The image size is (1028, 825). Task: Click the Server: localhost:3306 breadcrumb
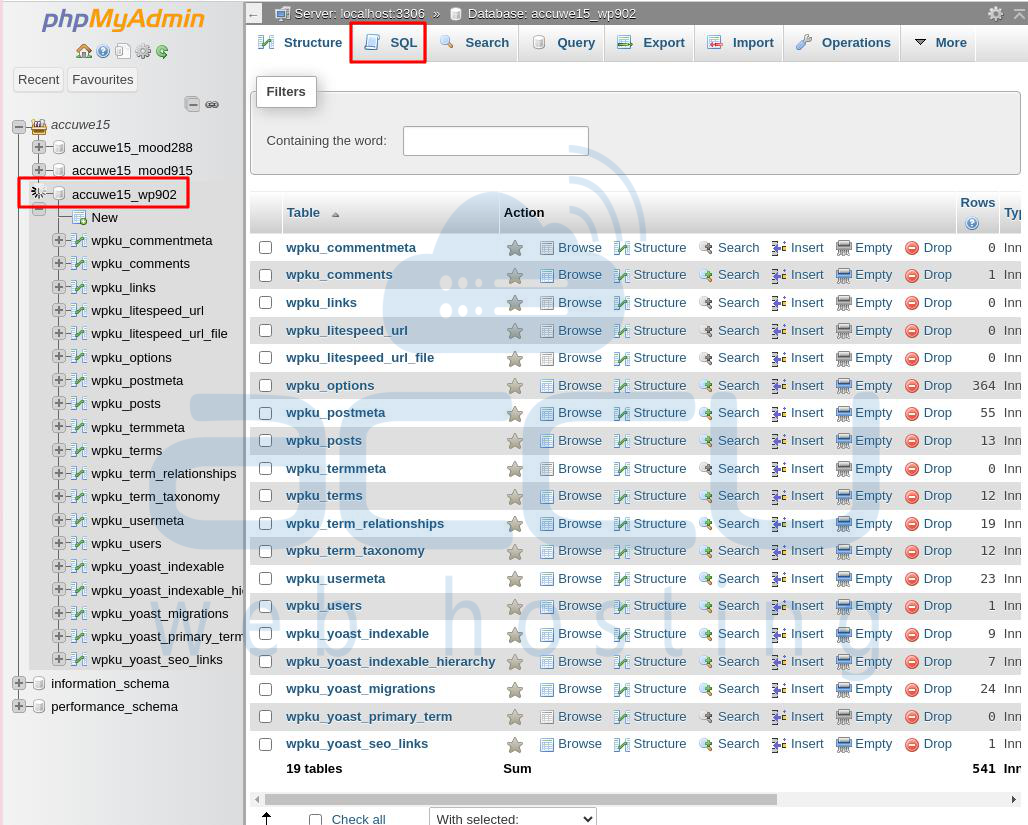359,13
